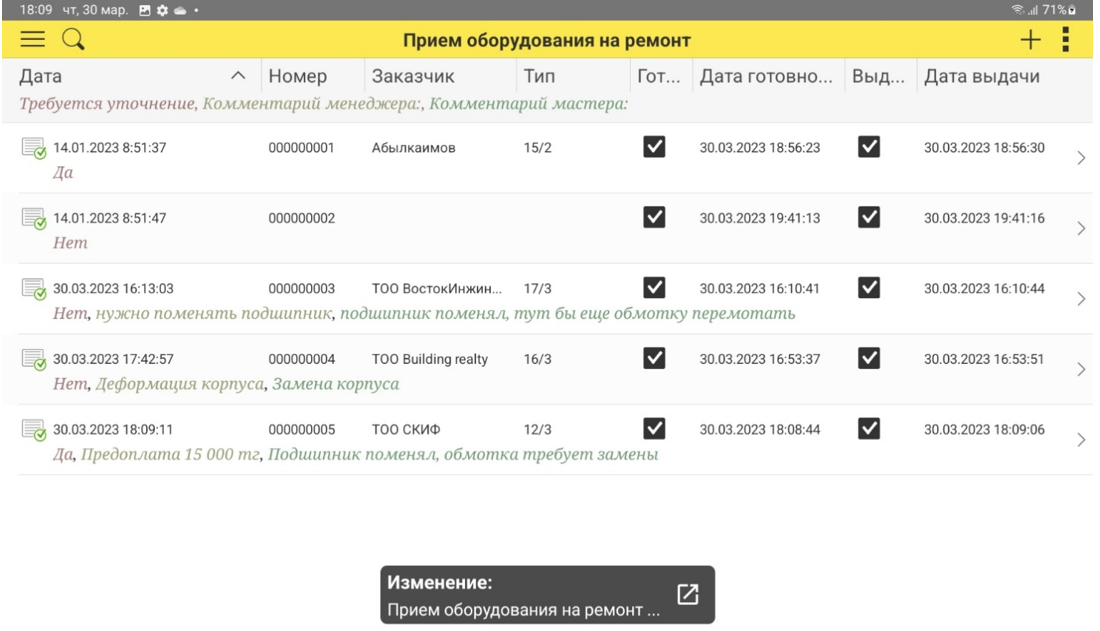Toggle sort arrow in Дата column header

click(x=237, y=76)
